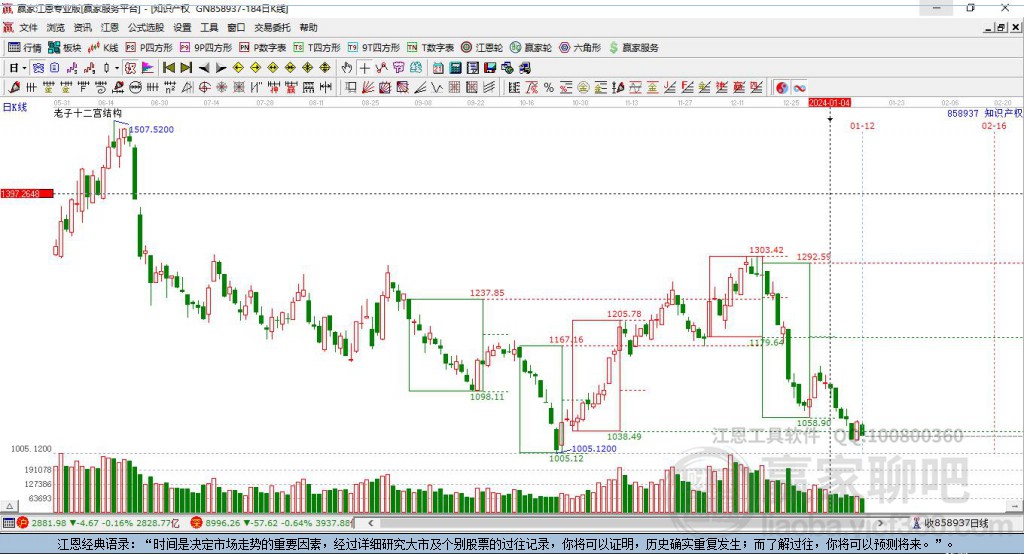The height and width of the screenshot is (554, 1024).
Task: Open the calendar date icon
Action: 438,68
